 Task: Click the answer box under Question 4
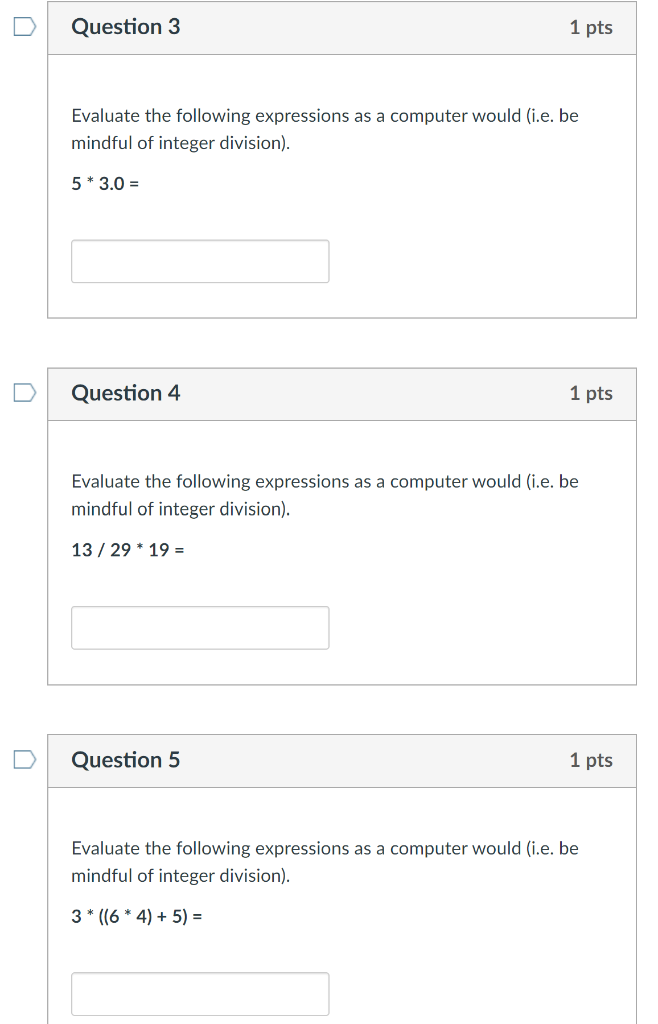[200, 627]
